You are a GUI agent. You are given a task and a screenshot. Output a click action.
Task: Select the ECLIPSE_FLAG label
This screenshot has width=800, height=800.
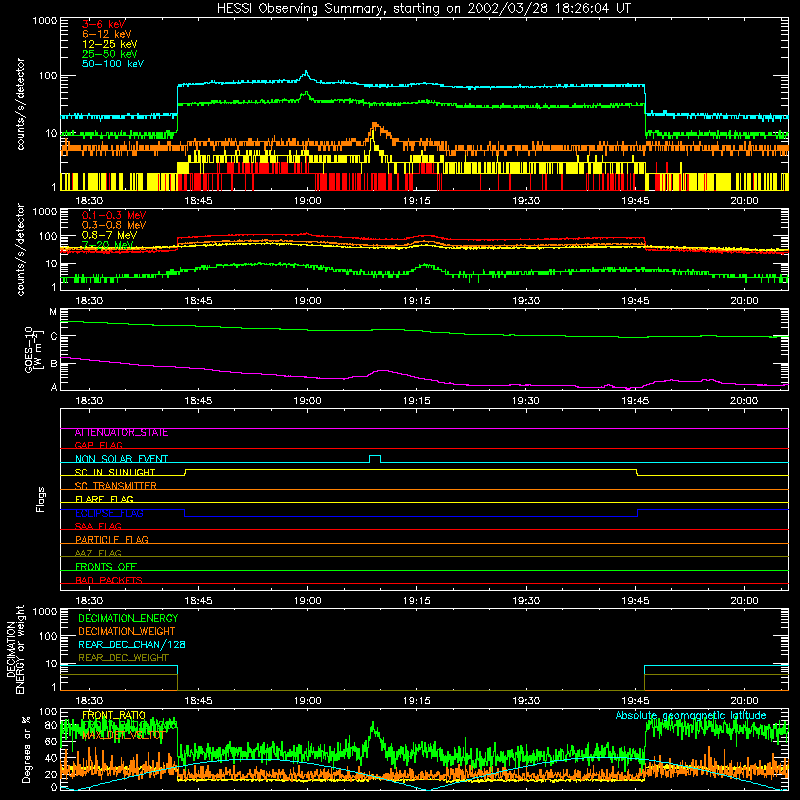click(x=109, y=513)
